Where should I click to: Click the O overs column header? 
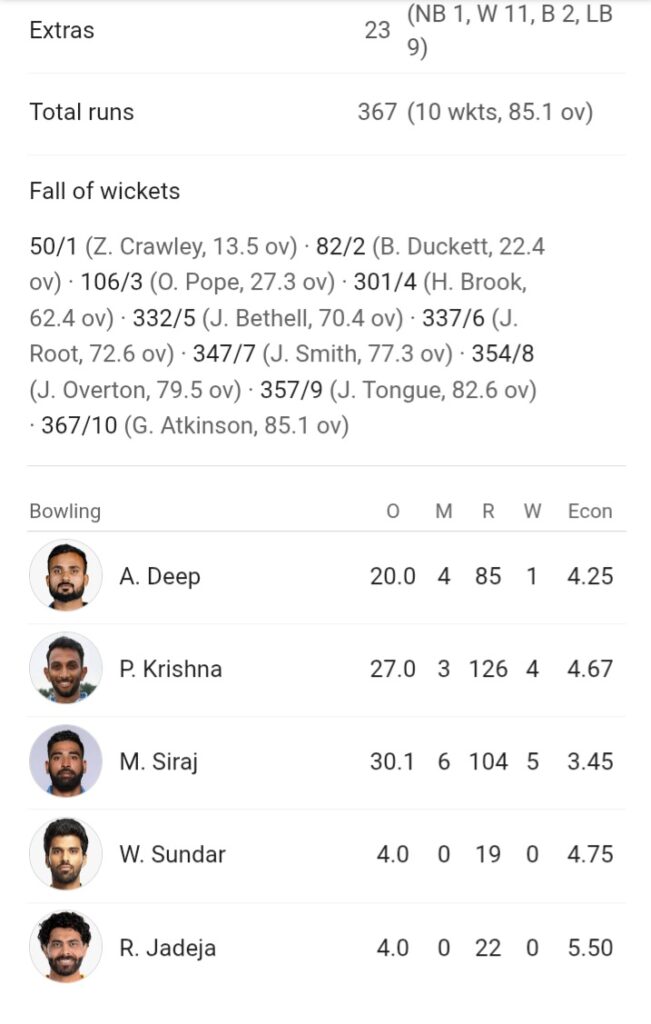[x=392, y=511]
